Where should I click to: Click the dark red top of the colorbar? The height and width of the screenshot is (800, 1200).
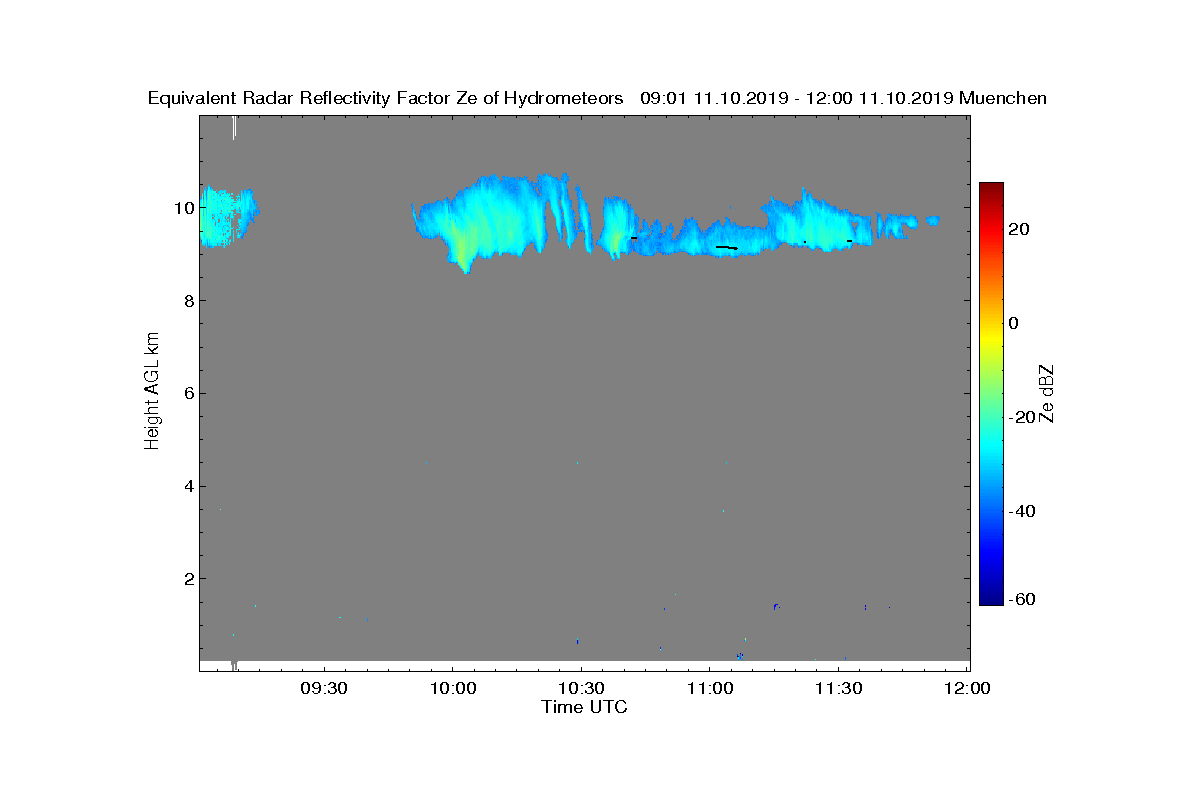pyautogui.click(x=991, y=189)
